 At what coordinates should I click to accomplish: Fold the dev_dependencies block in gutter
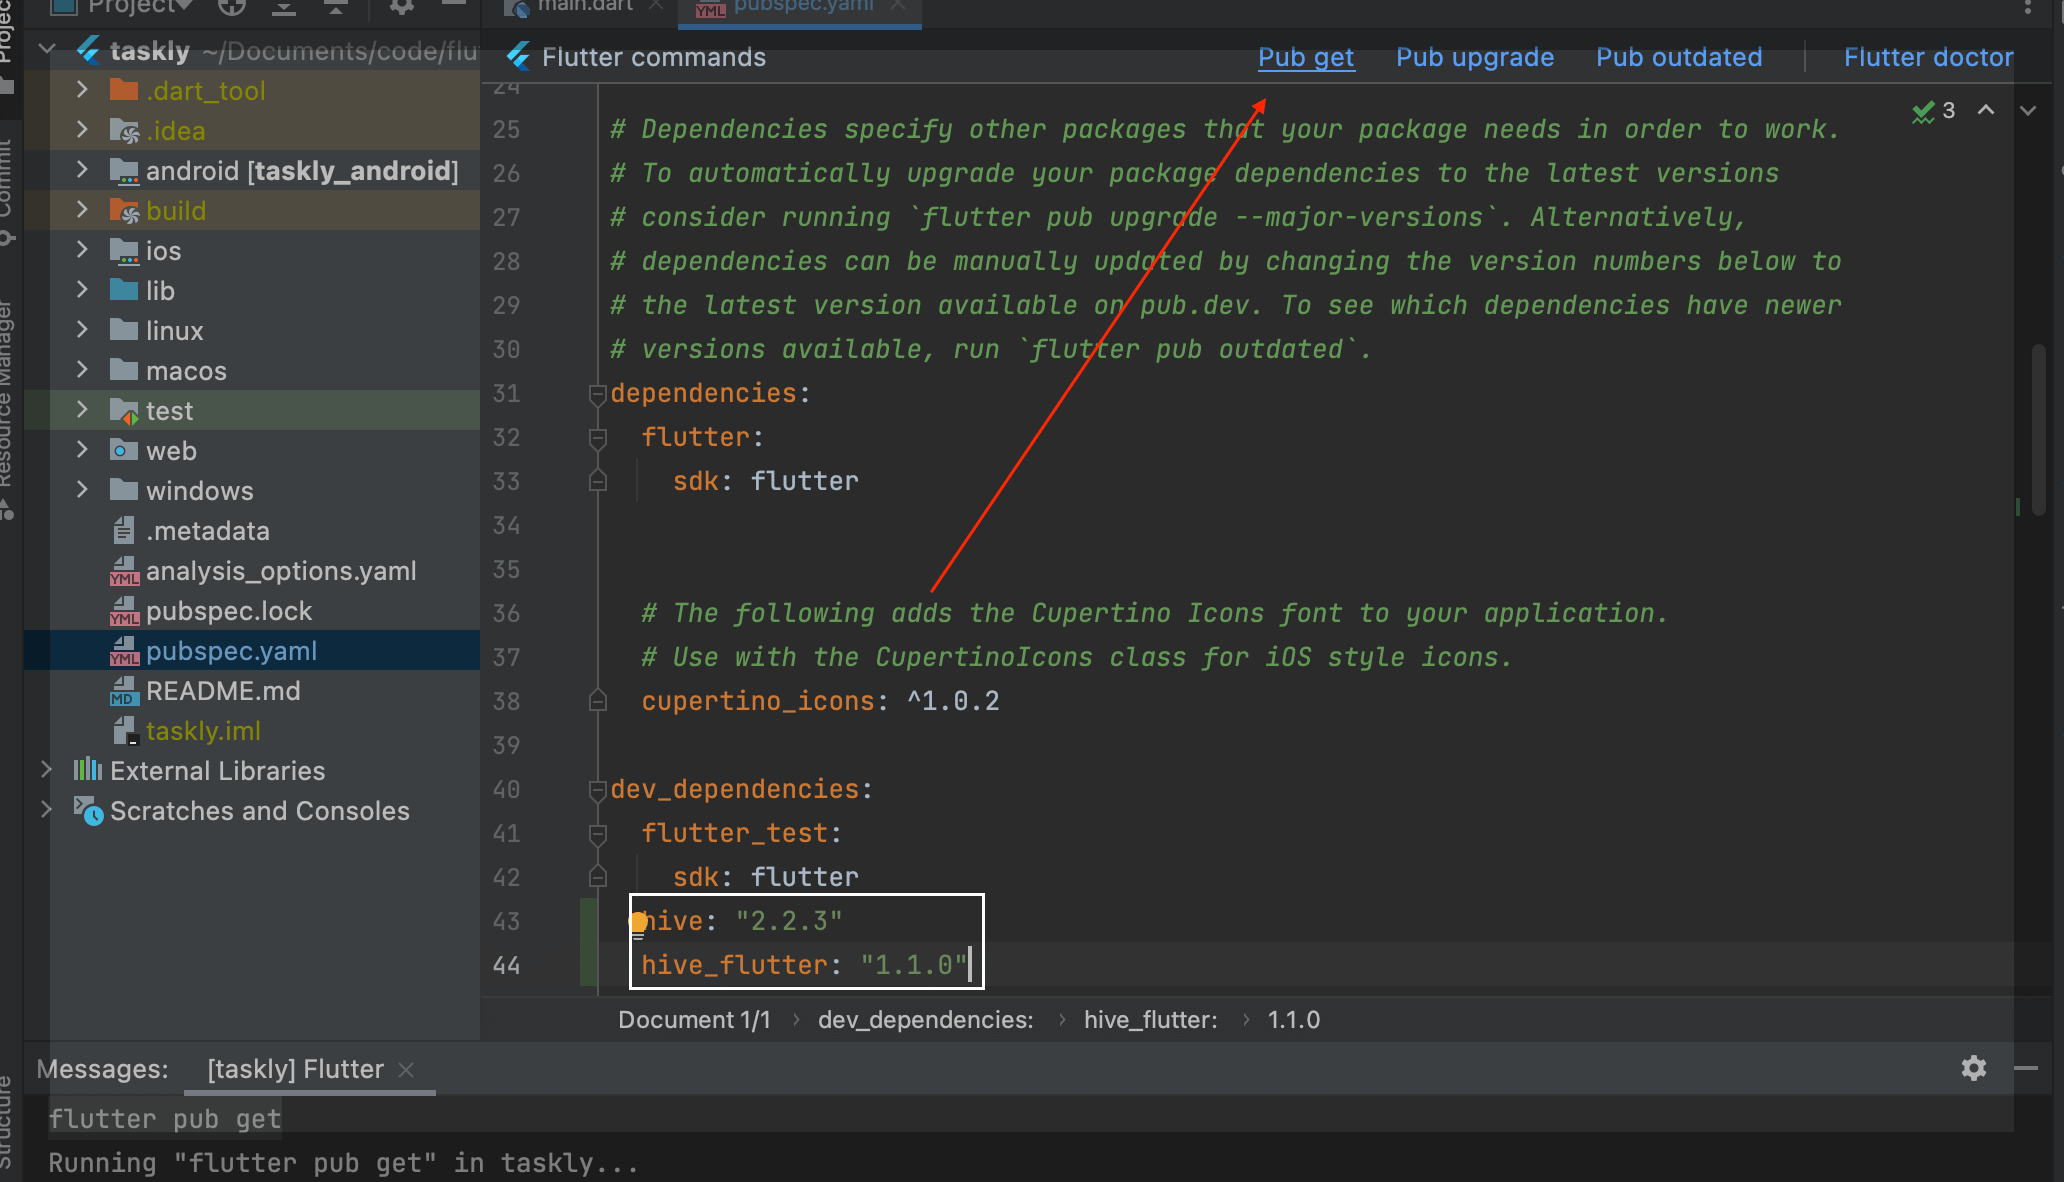tap(597, 790)
